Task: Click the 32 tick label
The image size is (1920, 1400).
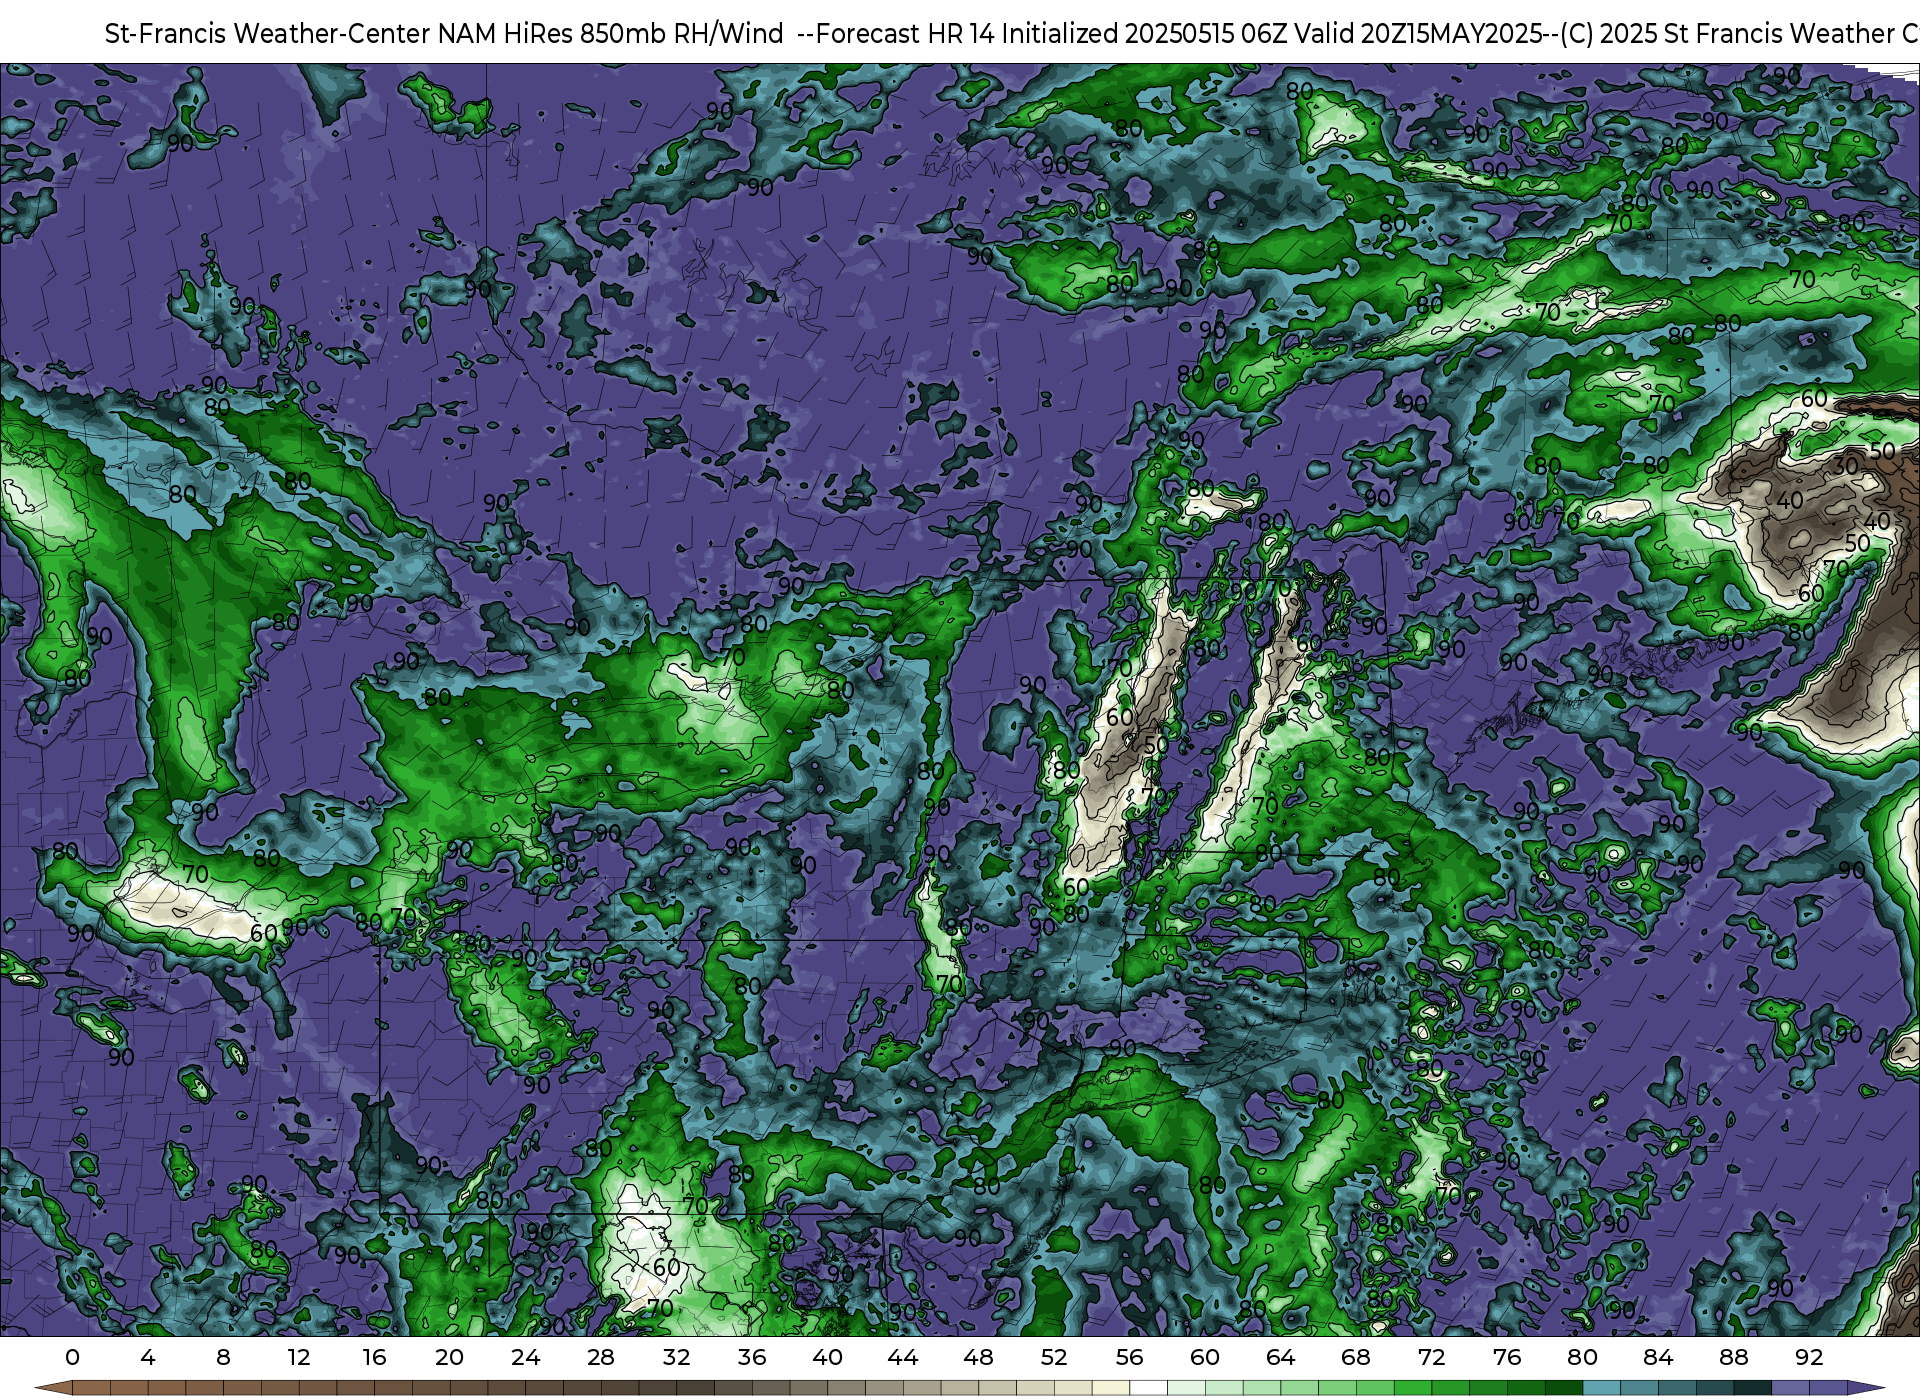Action: [676, 1357]
